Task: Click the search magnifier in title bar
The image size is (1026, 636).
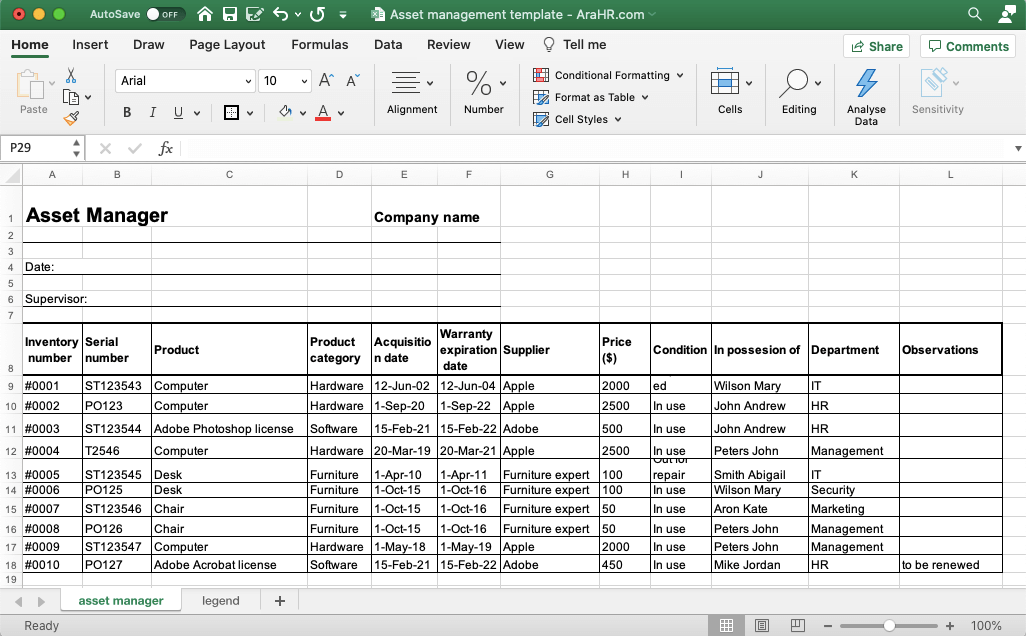Action: point(975,15)
